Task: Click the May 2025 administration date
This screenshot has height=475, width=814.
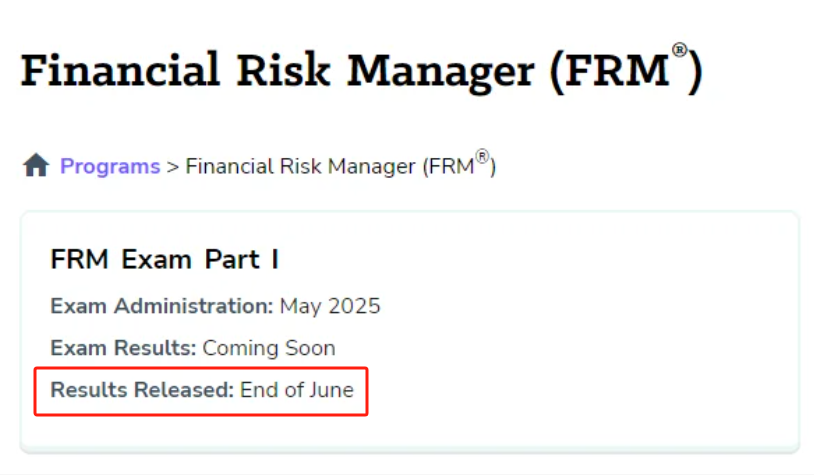Action: pos(330,307)
